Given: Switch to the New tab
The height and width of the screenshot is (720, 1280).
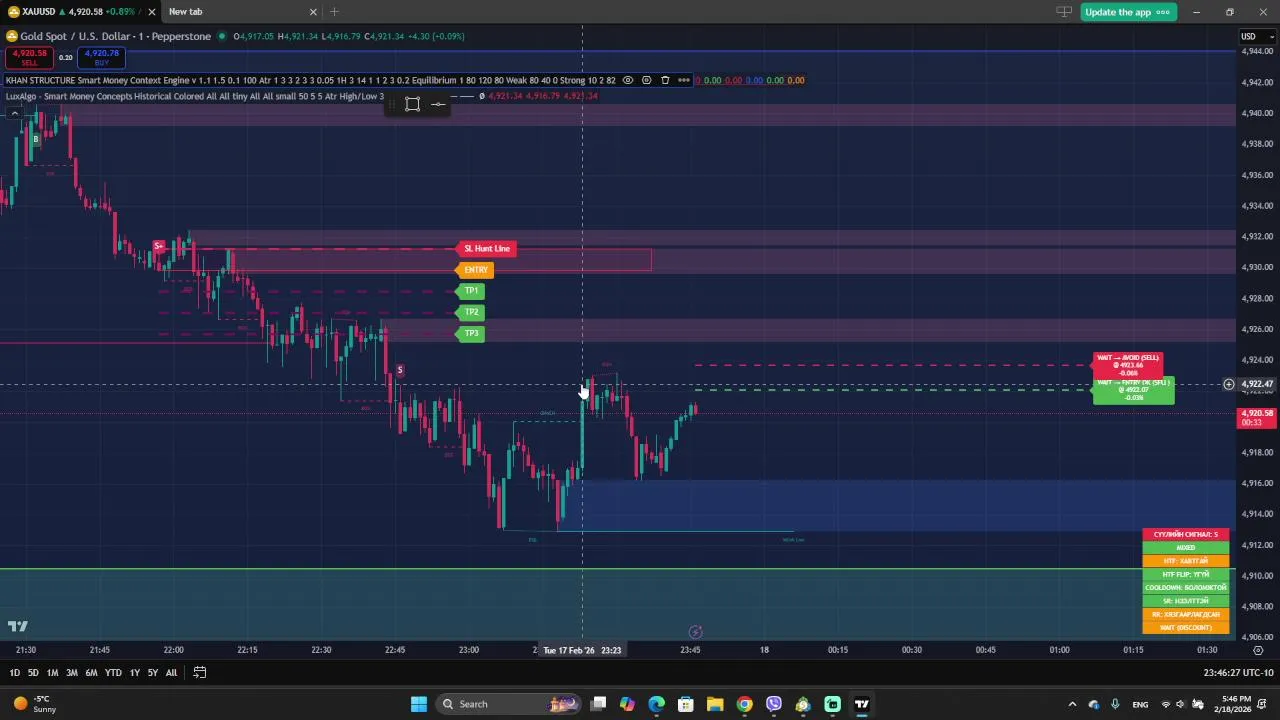Looking at the screenshot, I should coord(240,12).
